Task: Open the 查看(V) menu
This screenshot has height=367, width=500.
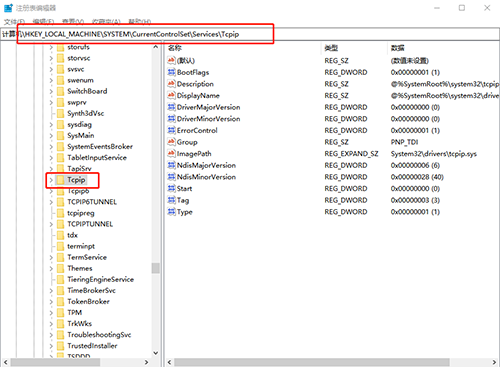Action: tap(73, 22)
